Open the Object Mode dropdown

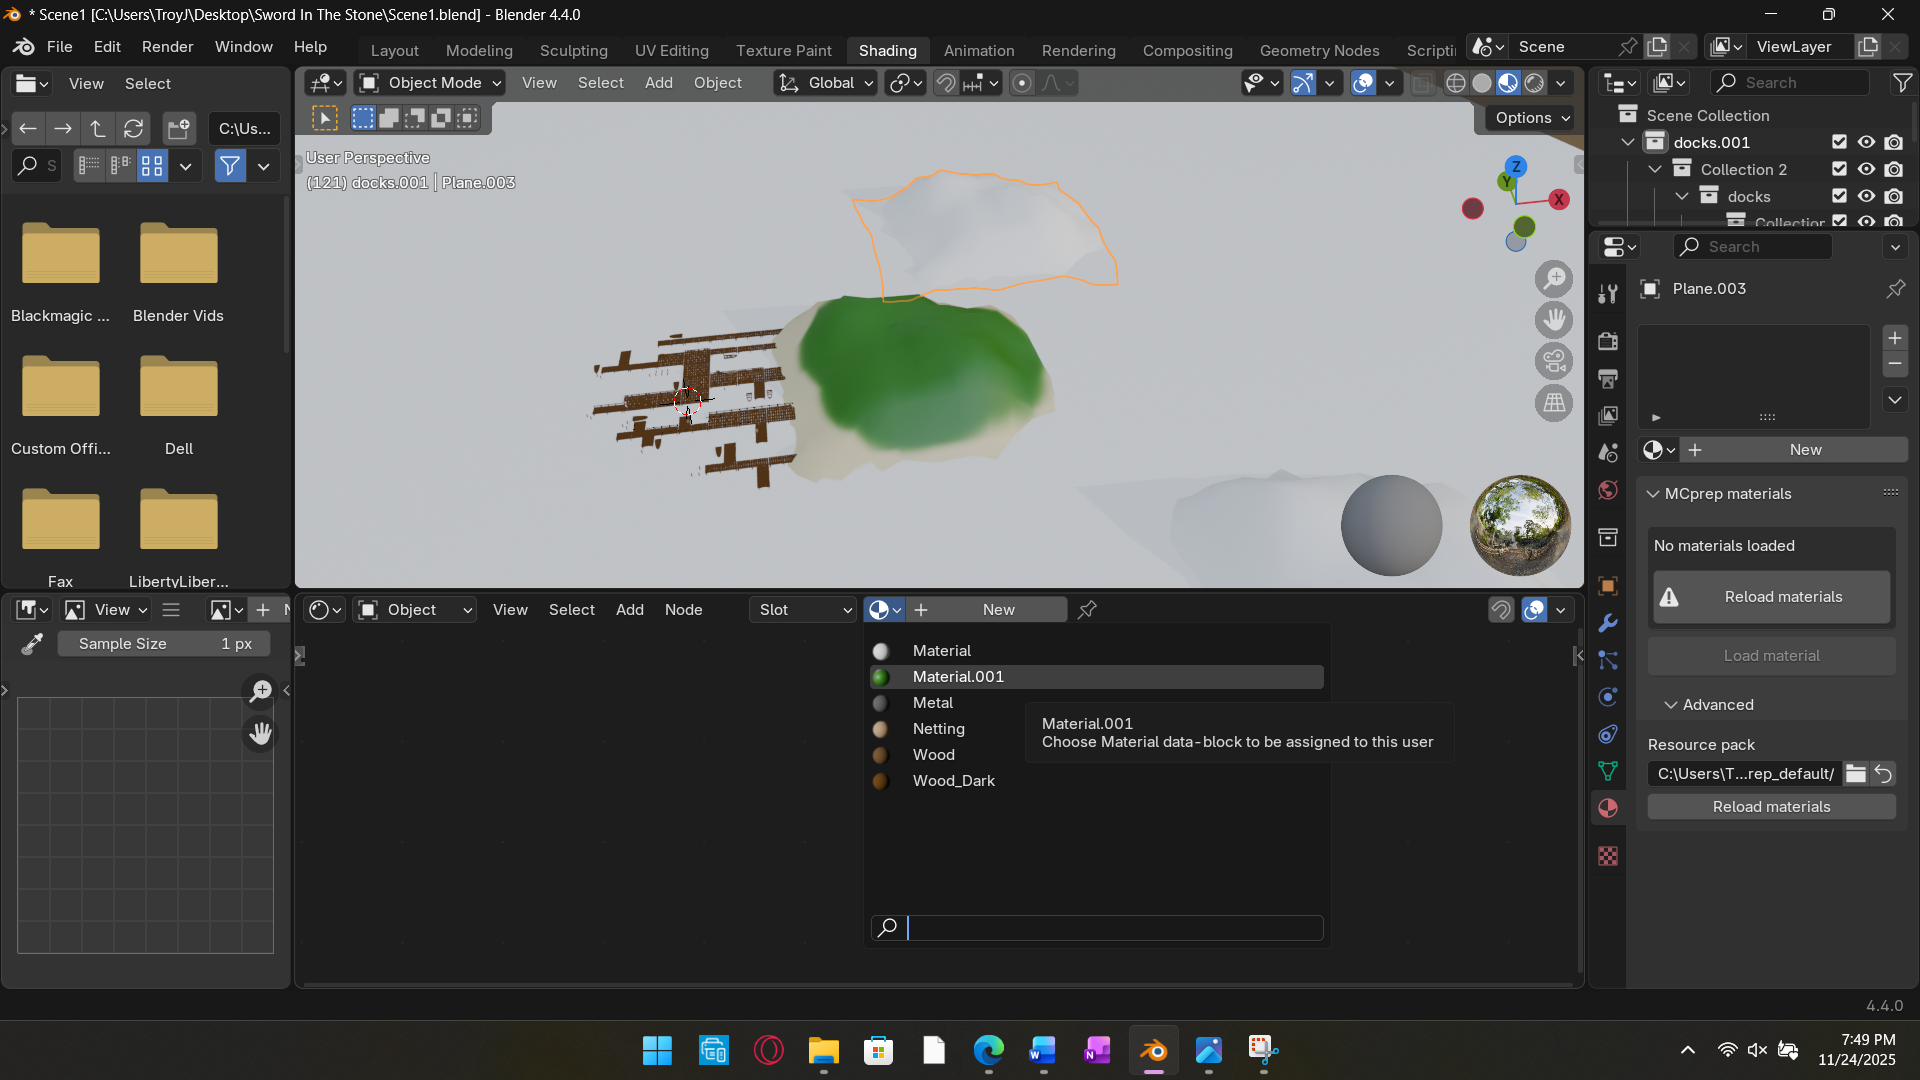tap(430, 83)
